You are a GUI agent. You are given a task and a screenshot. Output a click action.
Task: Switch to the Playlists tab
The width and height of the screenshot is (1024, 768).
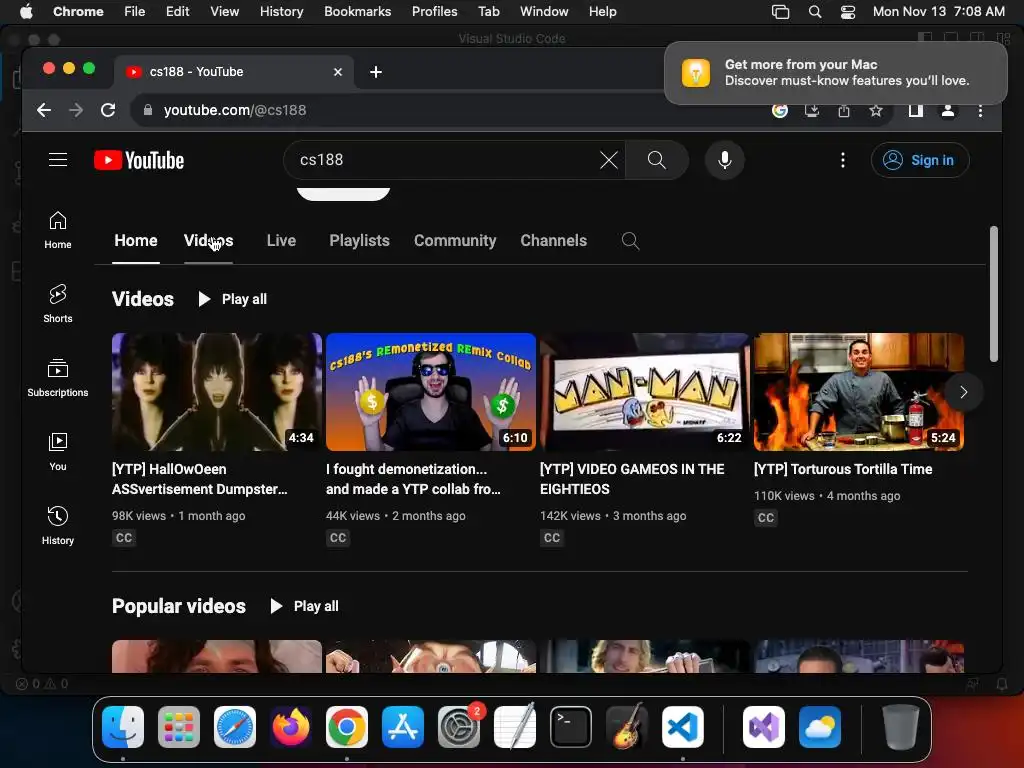(x=359, y=240)
